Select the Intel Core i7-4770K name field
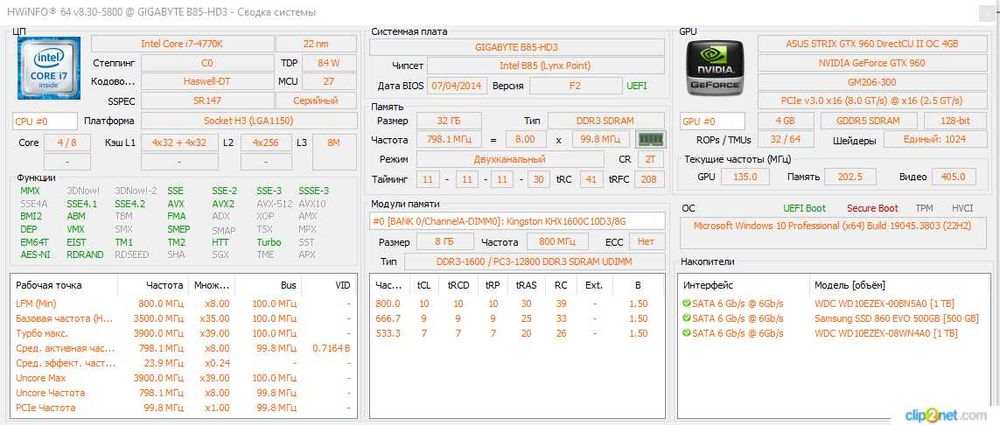The height and width of the screenshot is (425, 1000). (182, 44)
